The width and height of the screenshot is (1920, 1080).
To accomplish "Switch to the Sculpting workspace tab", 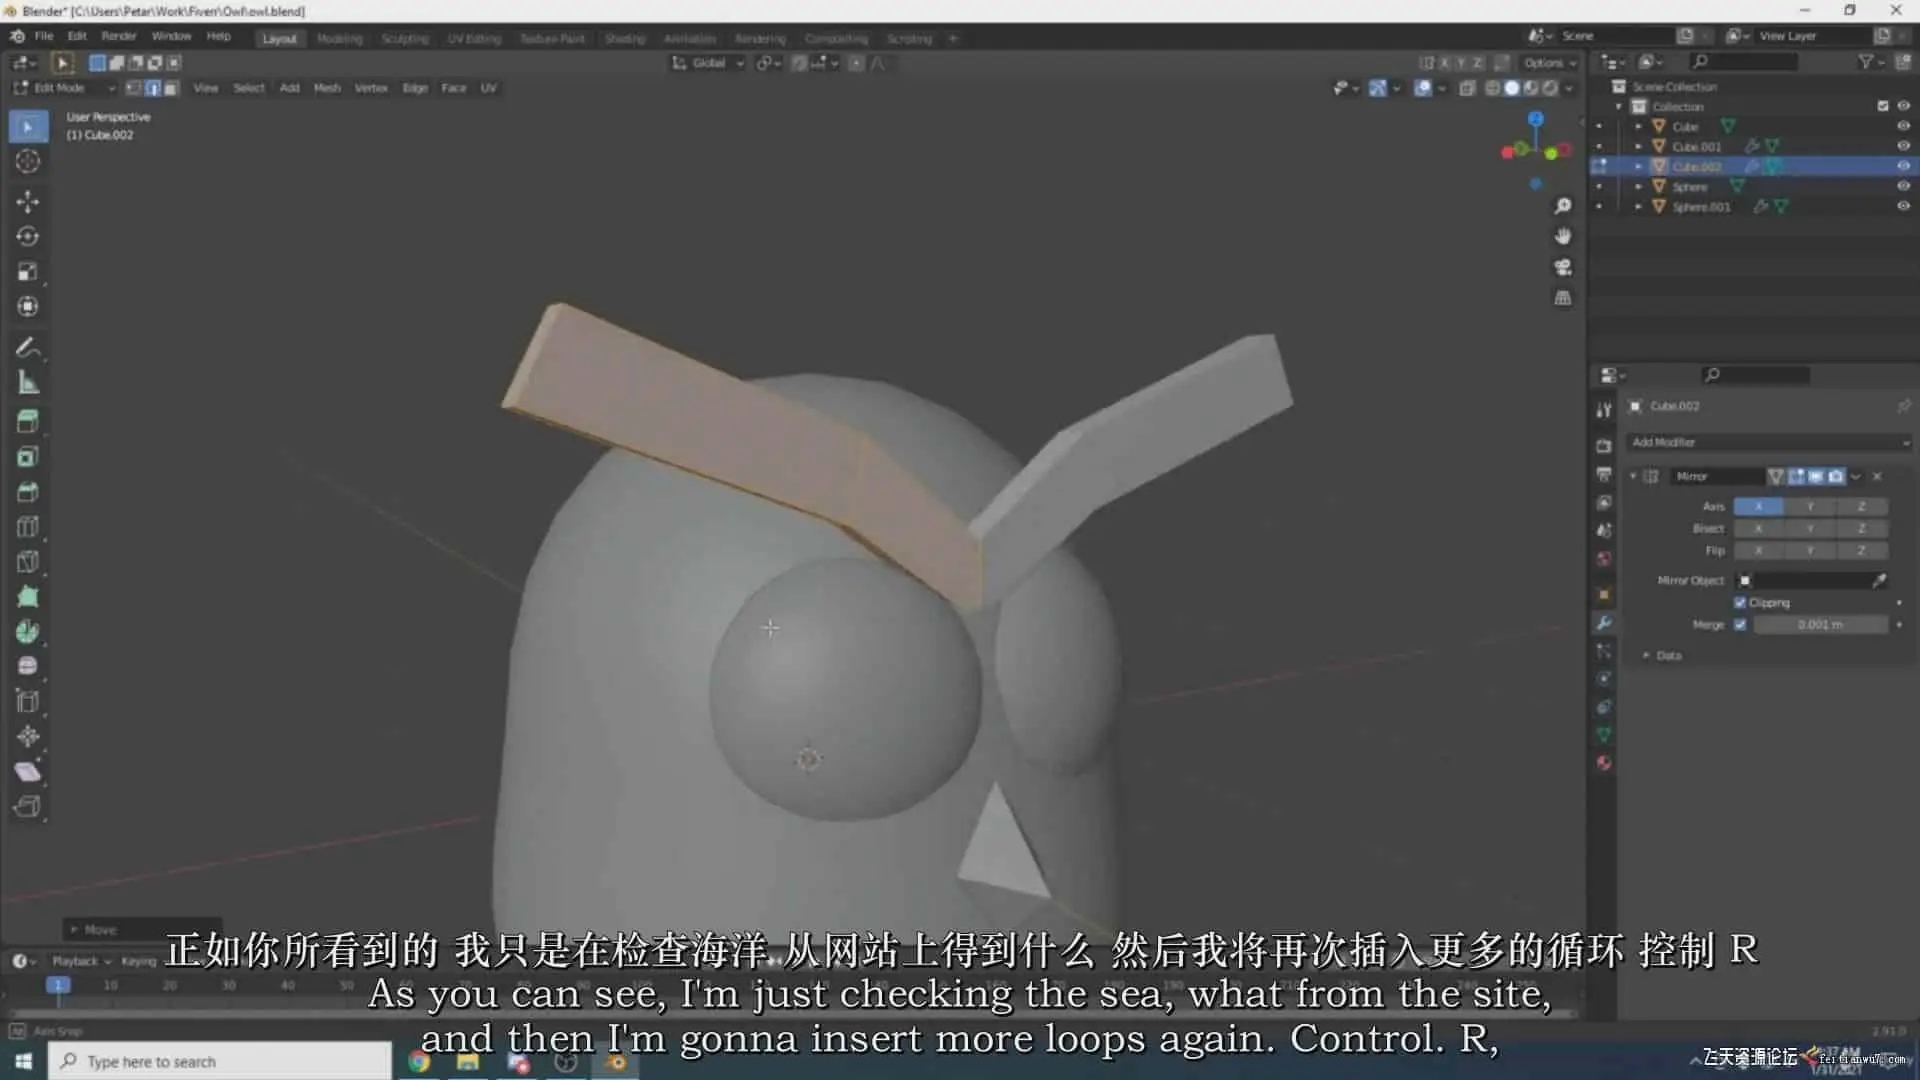I will pos(404,38).
